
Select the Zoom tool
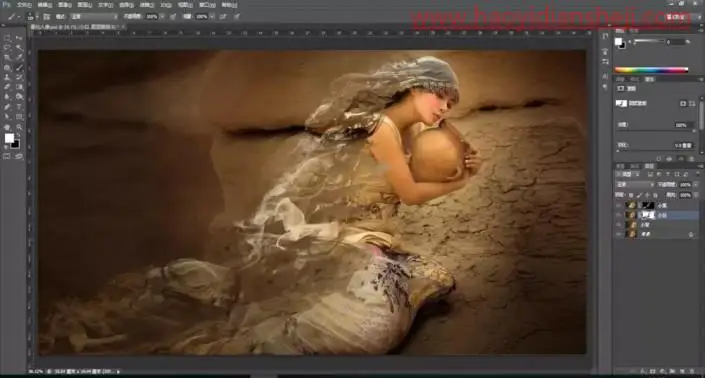19,127
